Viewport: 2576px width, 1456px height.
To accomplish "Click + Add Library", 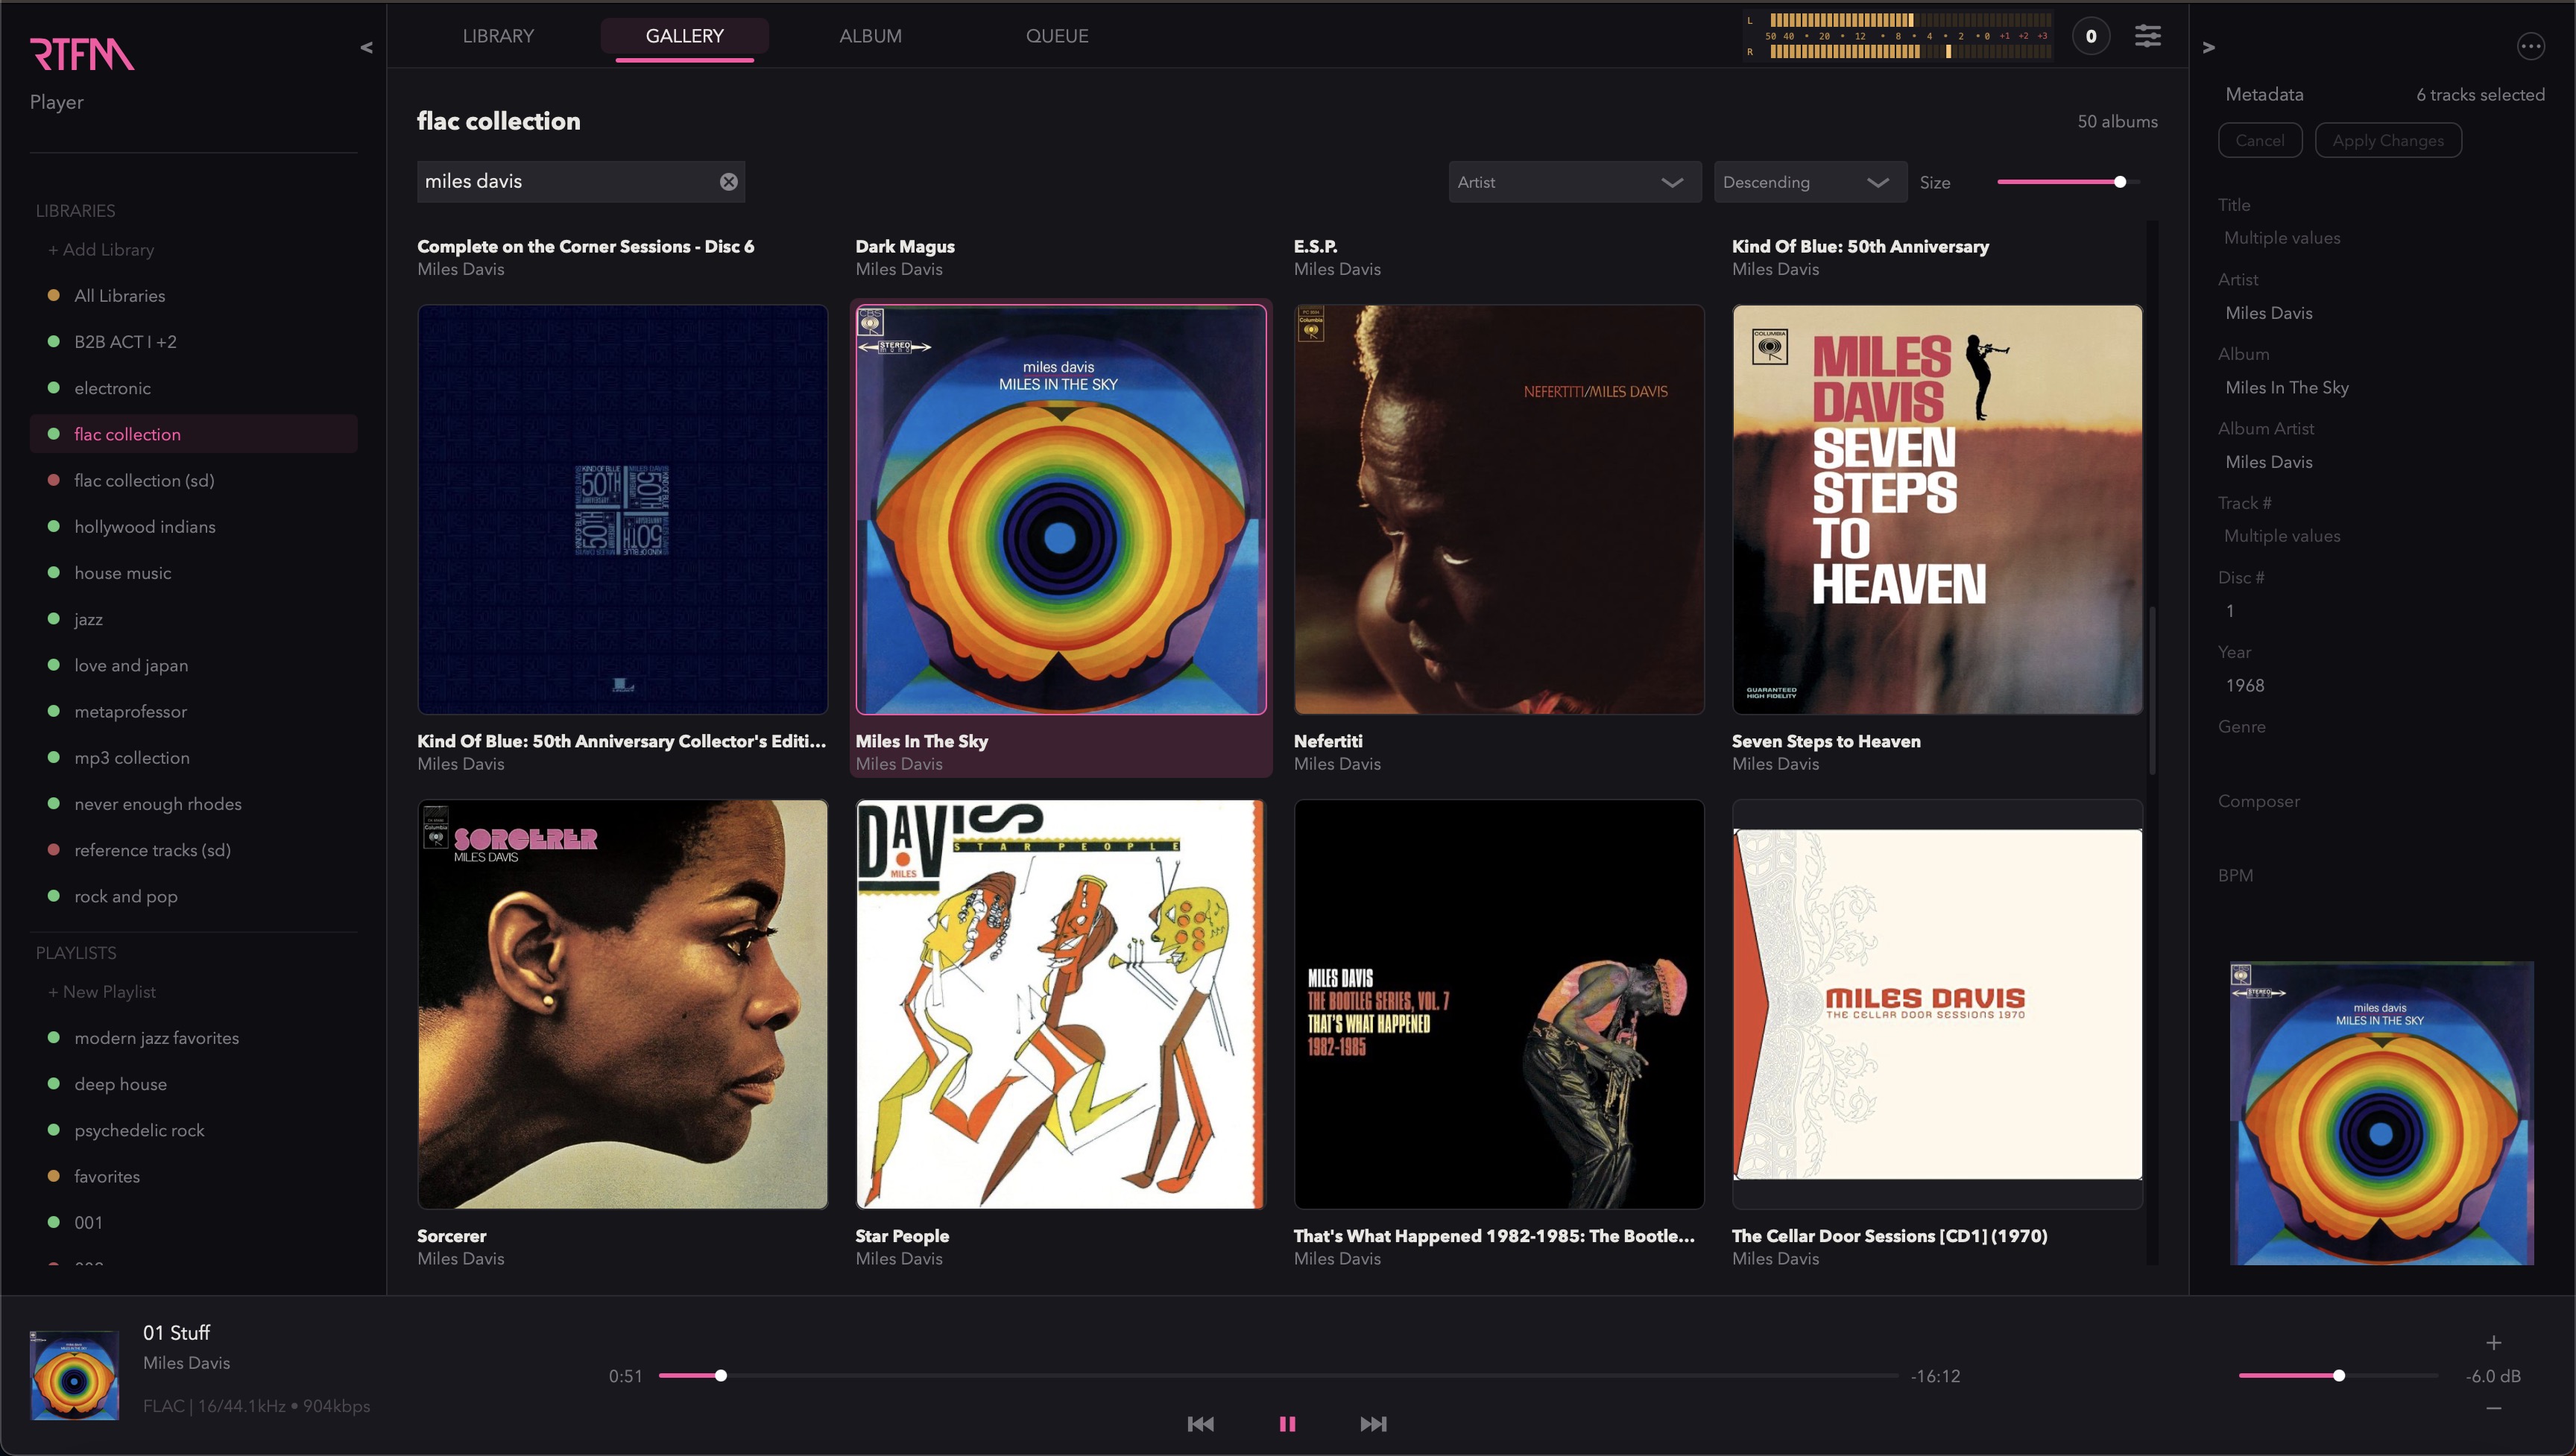I will coord(101,250).
